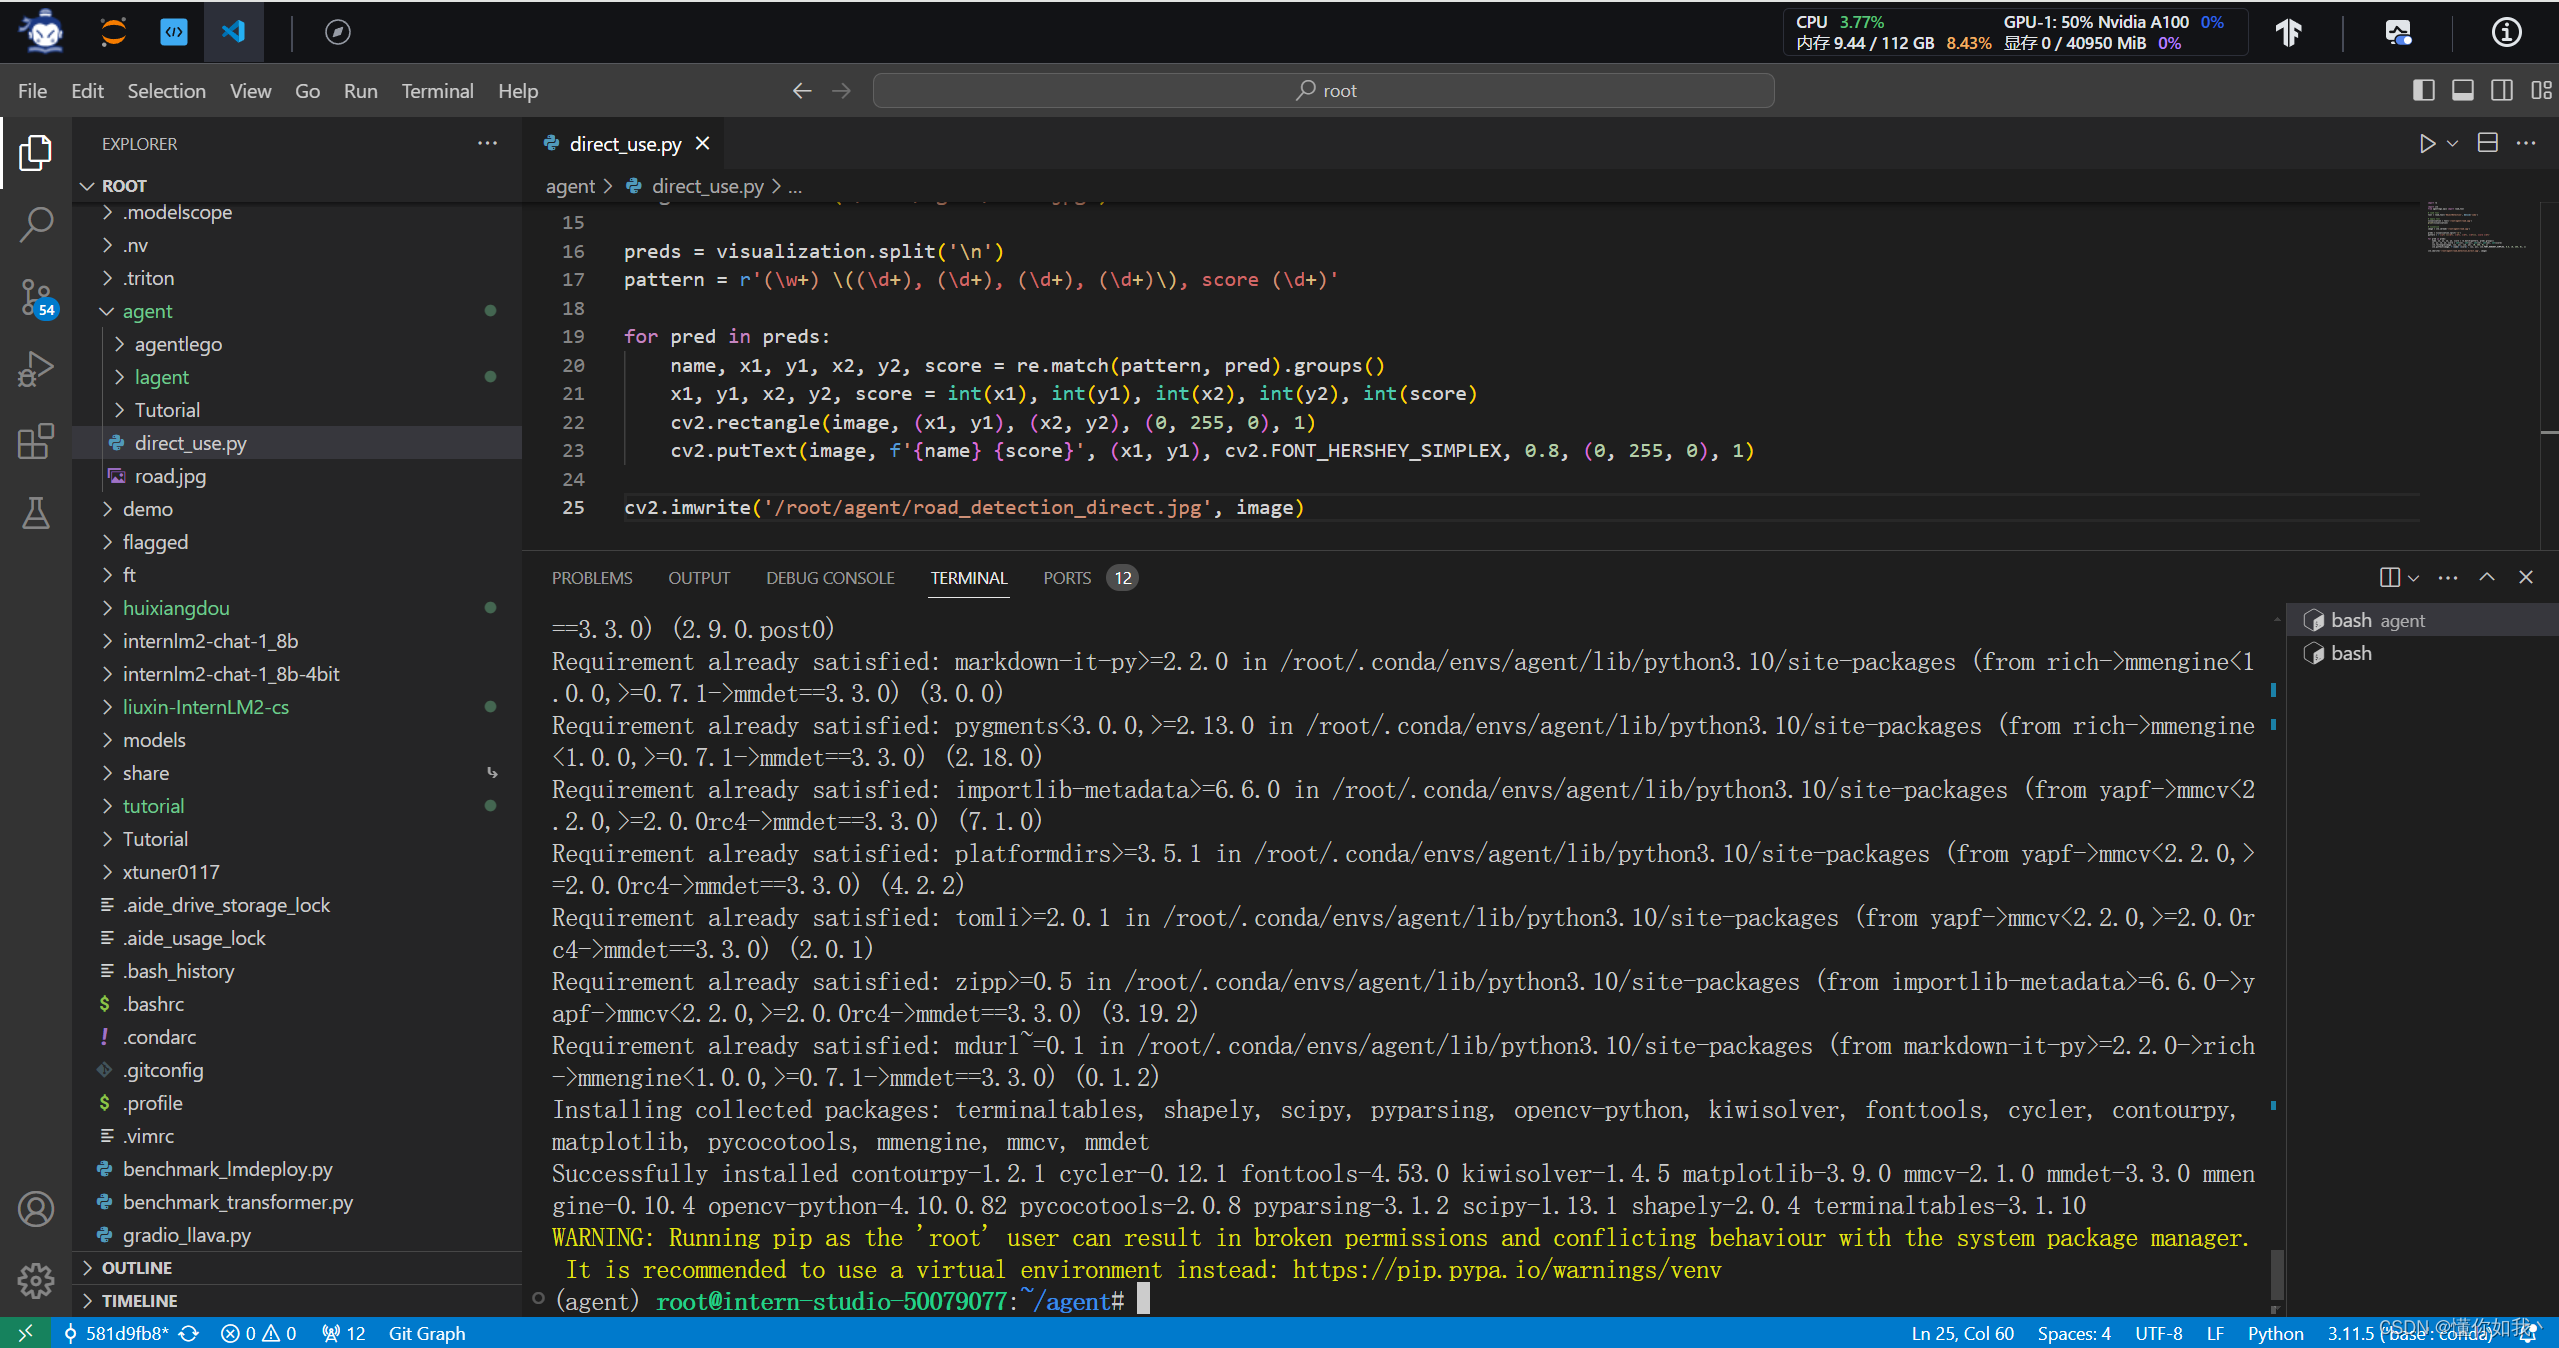Click Git Graph in status bar

point(427,1333)
